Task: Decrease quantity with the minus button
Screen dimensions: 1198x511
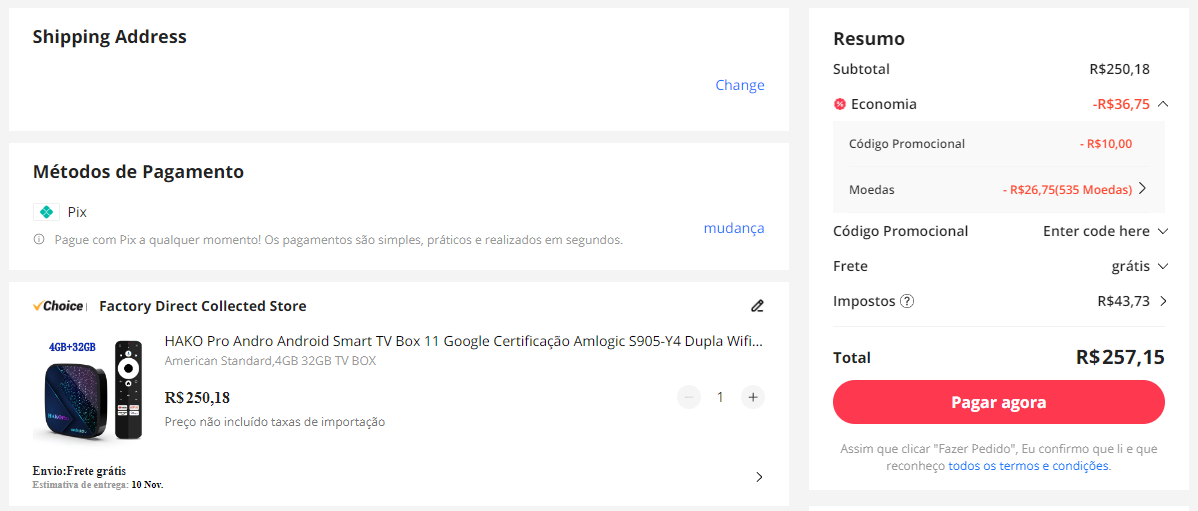Action: pos(688,397)
